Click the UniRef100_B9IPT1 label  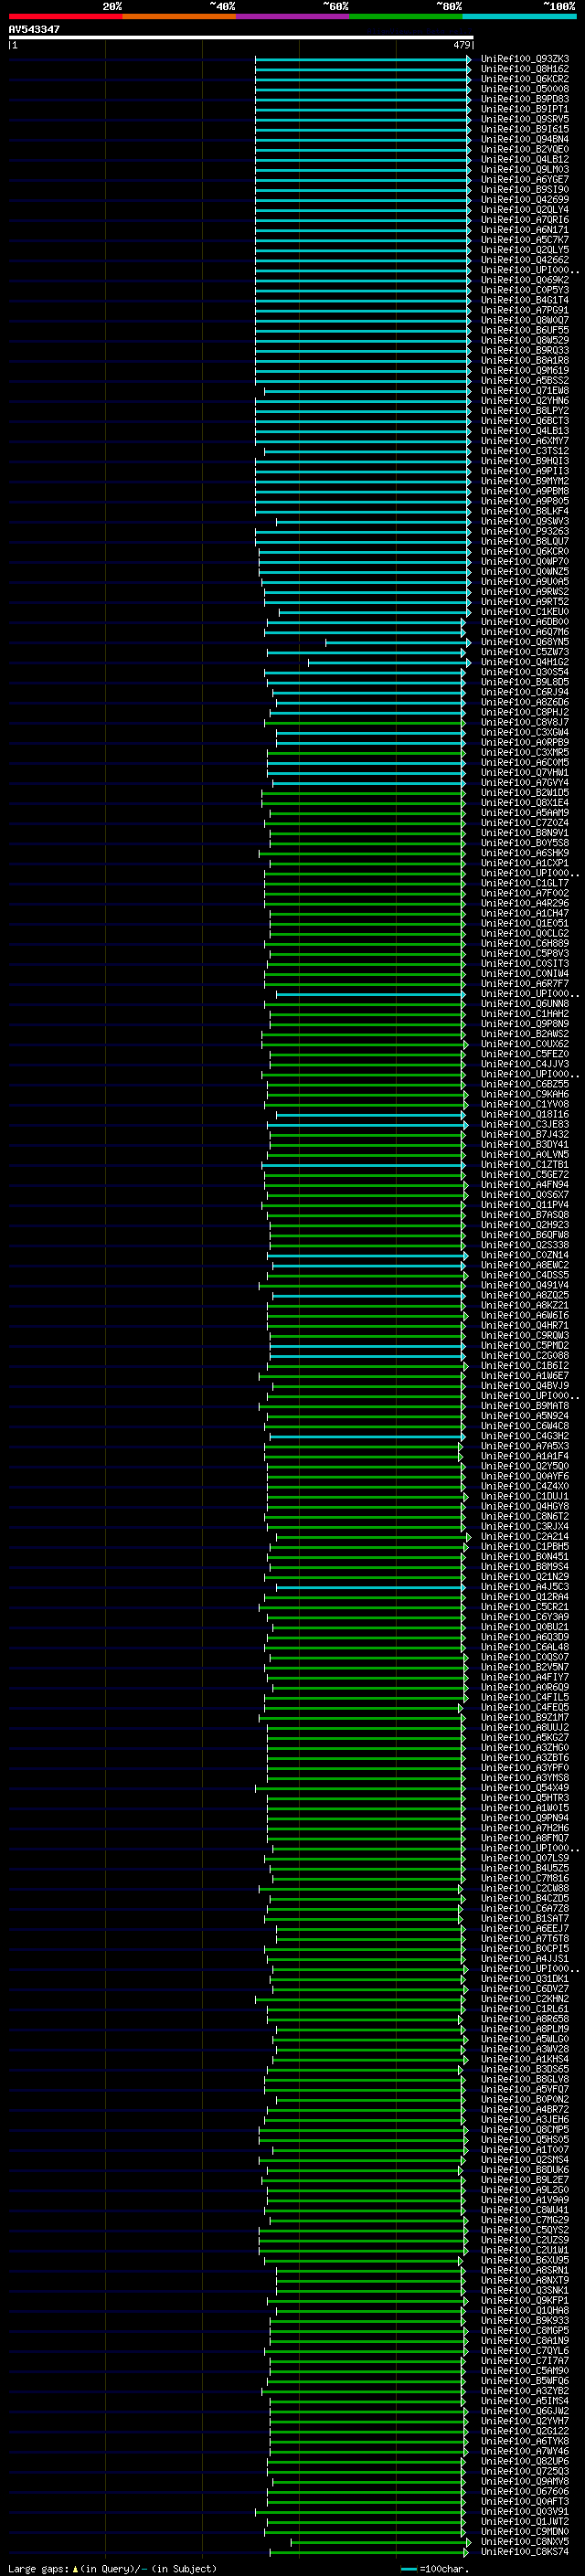pos(525,109)
